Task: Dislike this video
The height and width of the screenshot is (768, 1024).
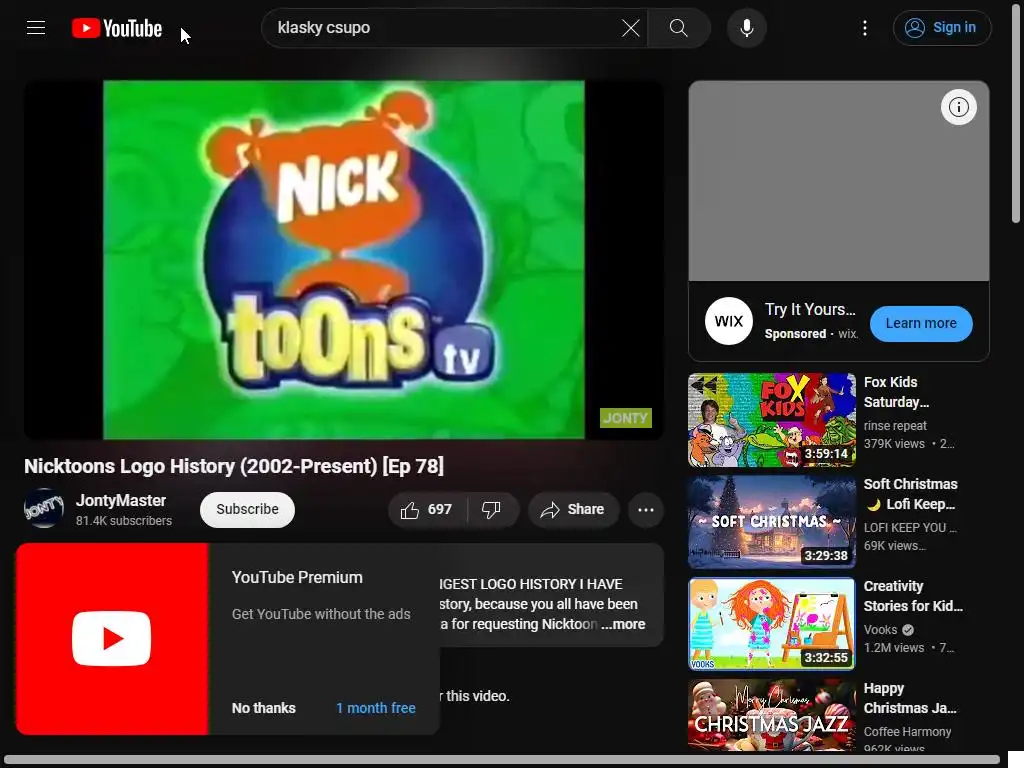Action: tap(492, 509)
